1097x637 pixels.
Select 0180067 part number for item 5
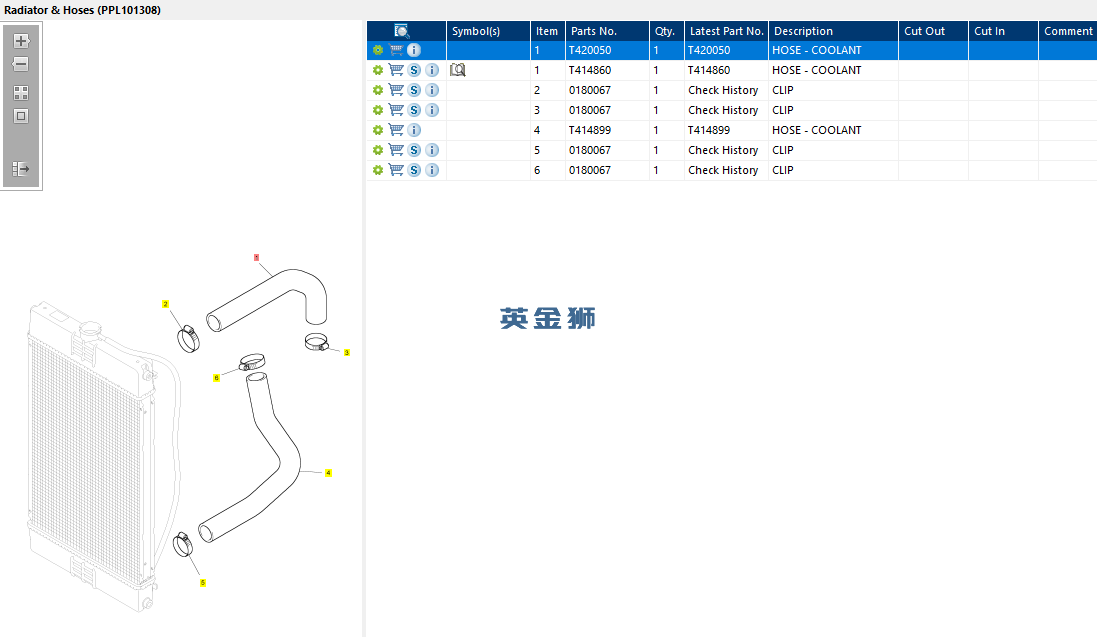[590, 150]
